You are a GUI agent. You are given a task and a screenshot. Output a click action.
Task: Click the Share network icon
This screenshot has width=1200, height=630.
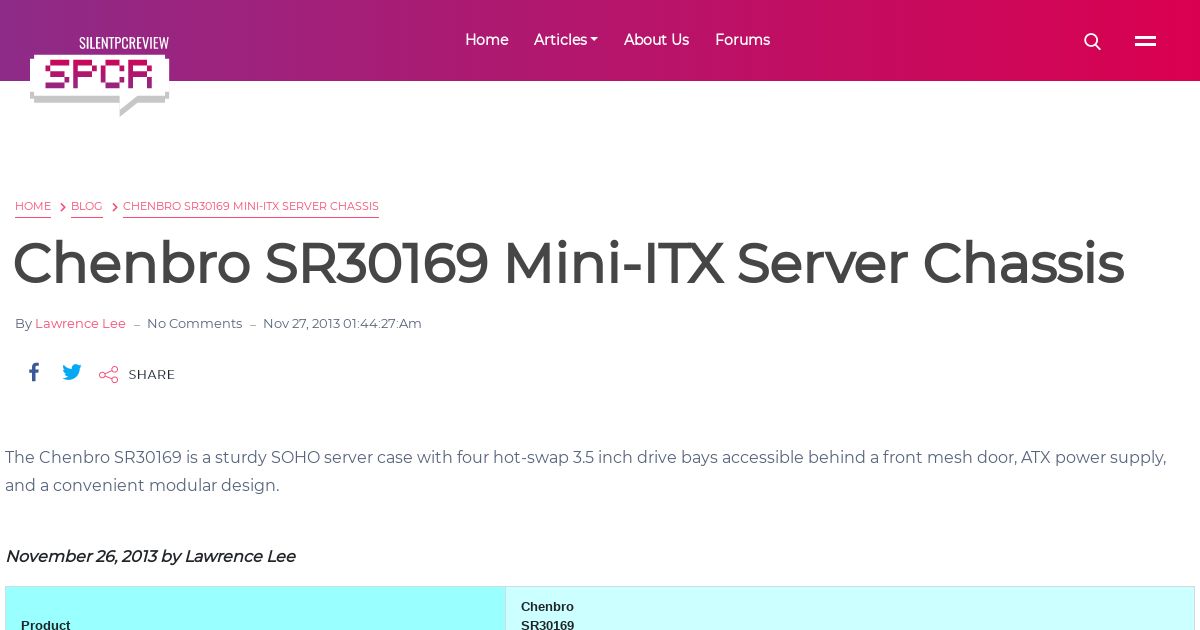point(108,375)
